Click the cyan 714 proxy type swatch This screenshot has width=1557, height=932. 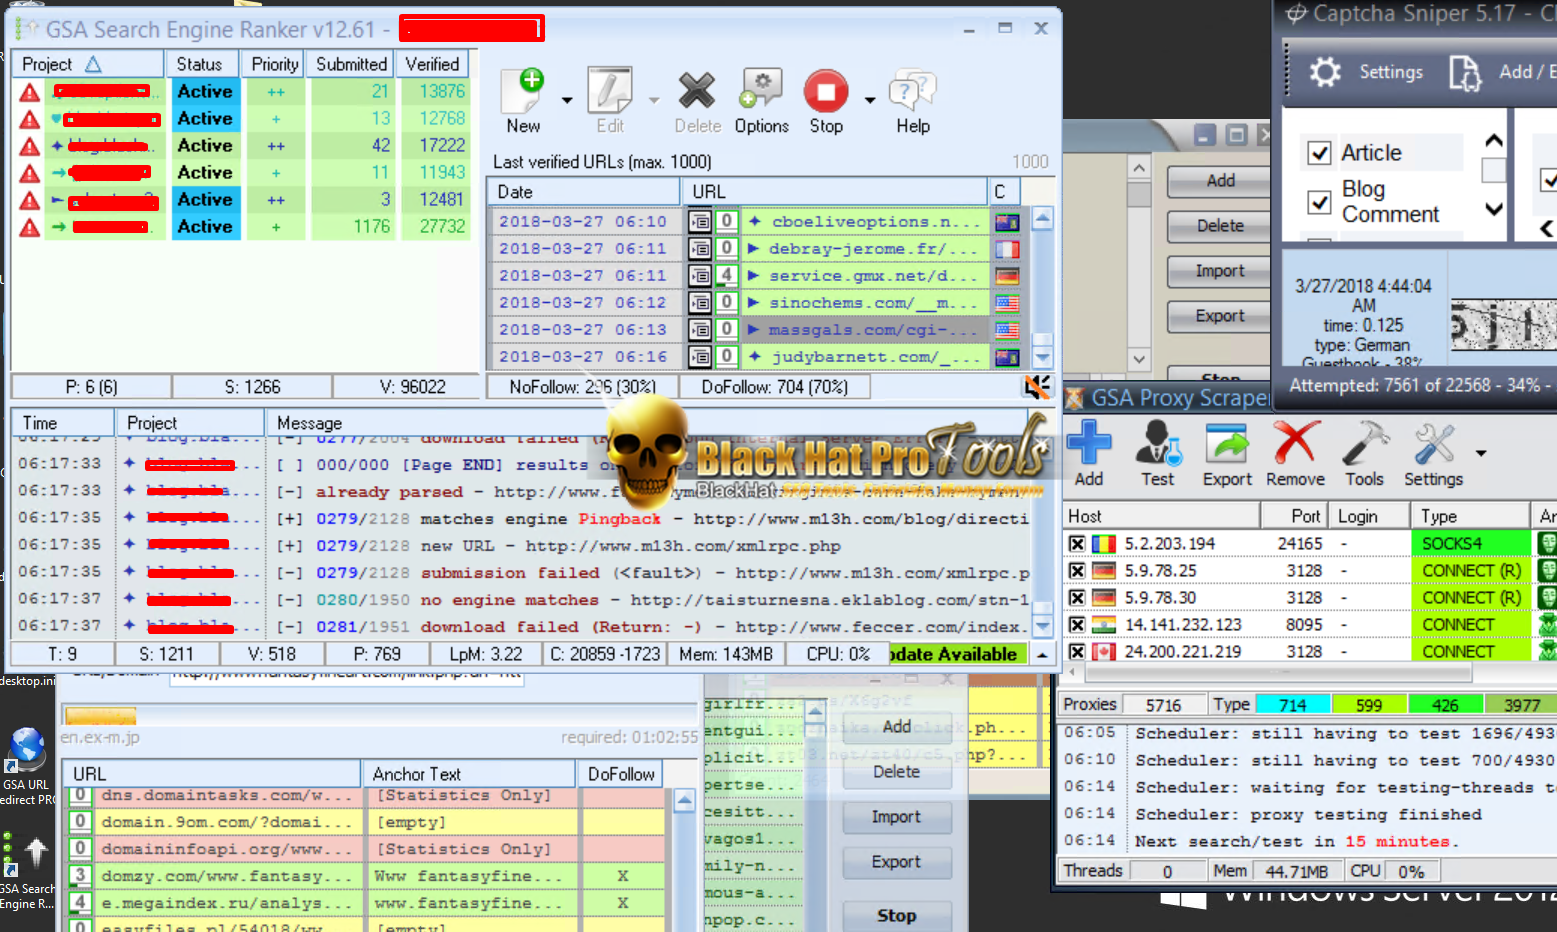click(x=1293, y=705)
